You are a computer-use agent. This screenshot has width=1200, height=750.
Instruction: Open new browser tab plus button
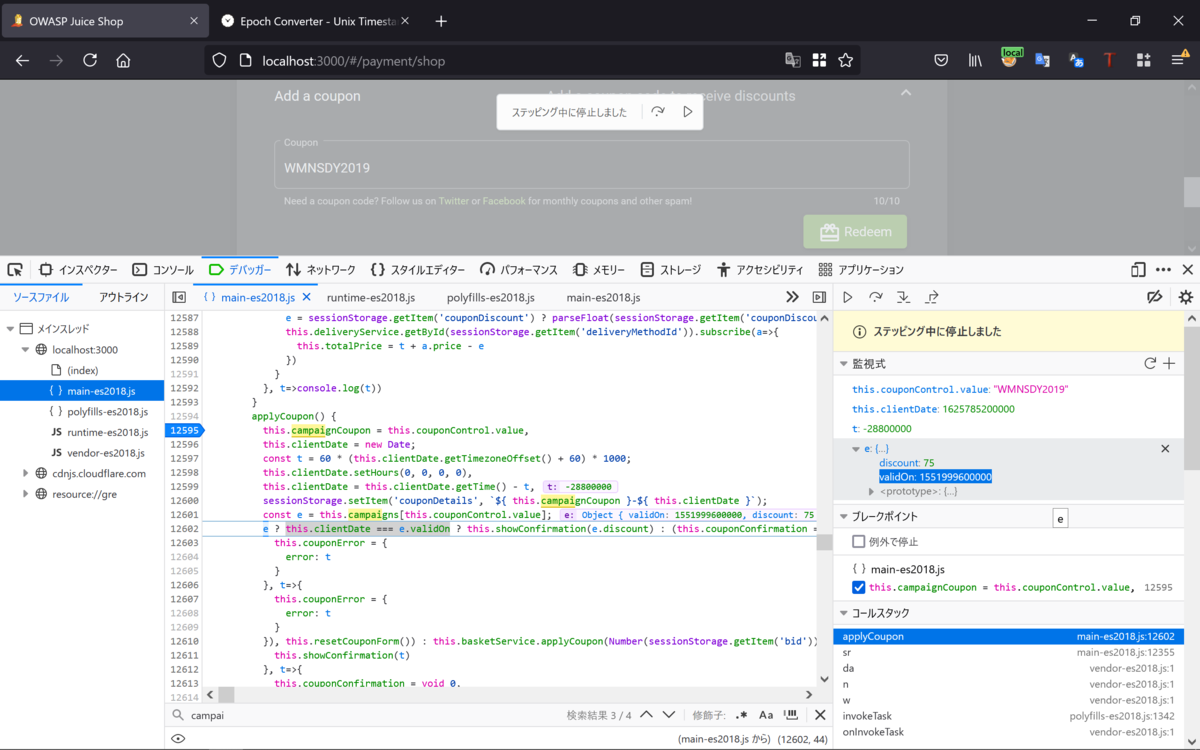pyautogui.click(x=441, y=21)
